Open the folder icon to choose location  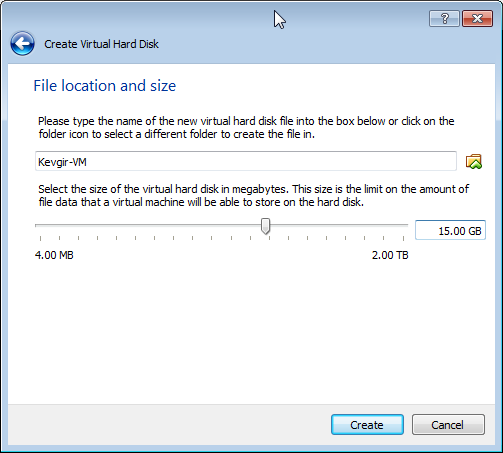[x=474, y=162]
